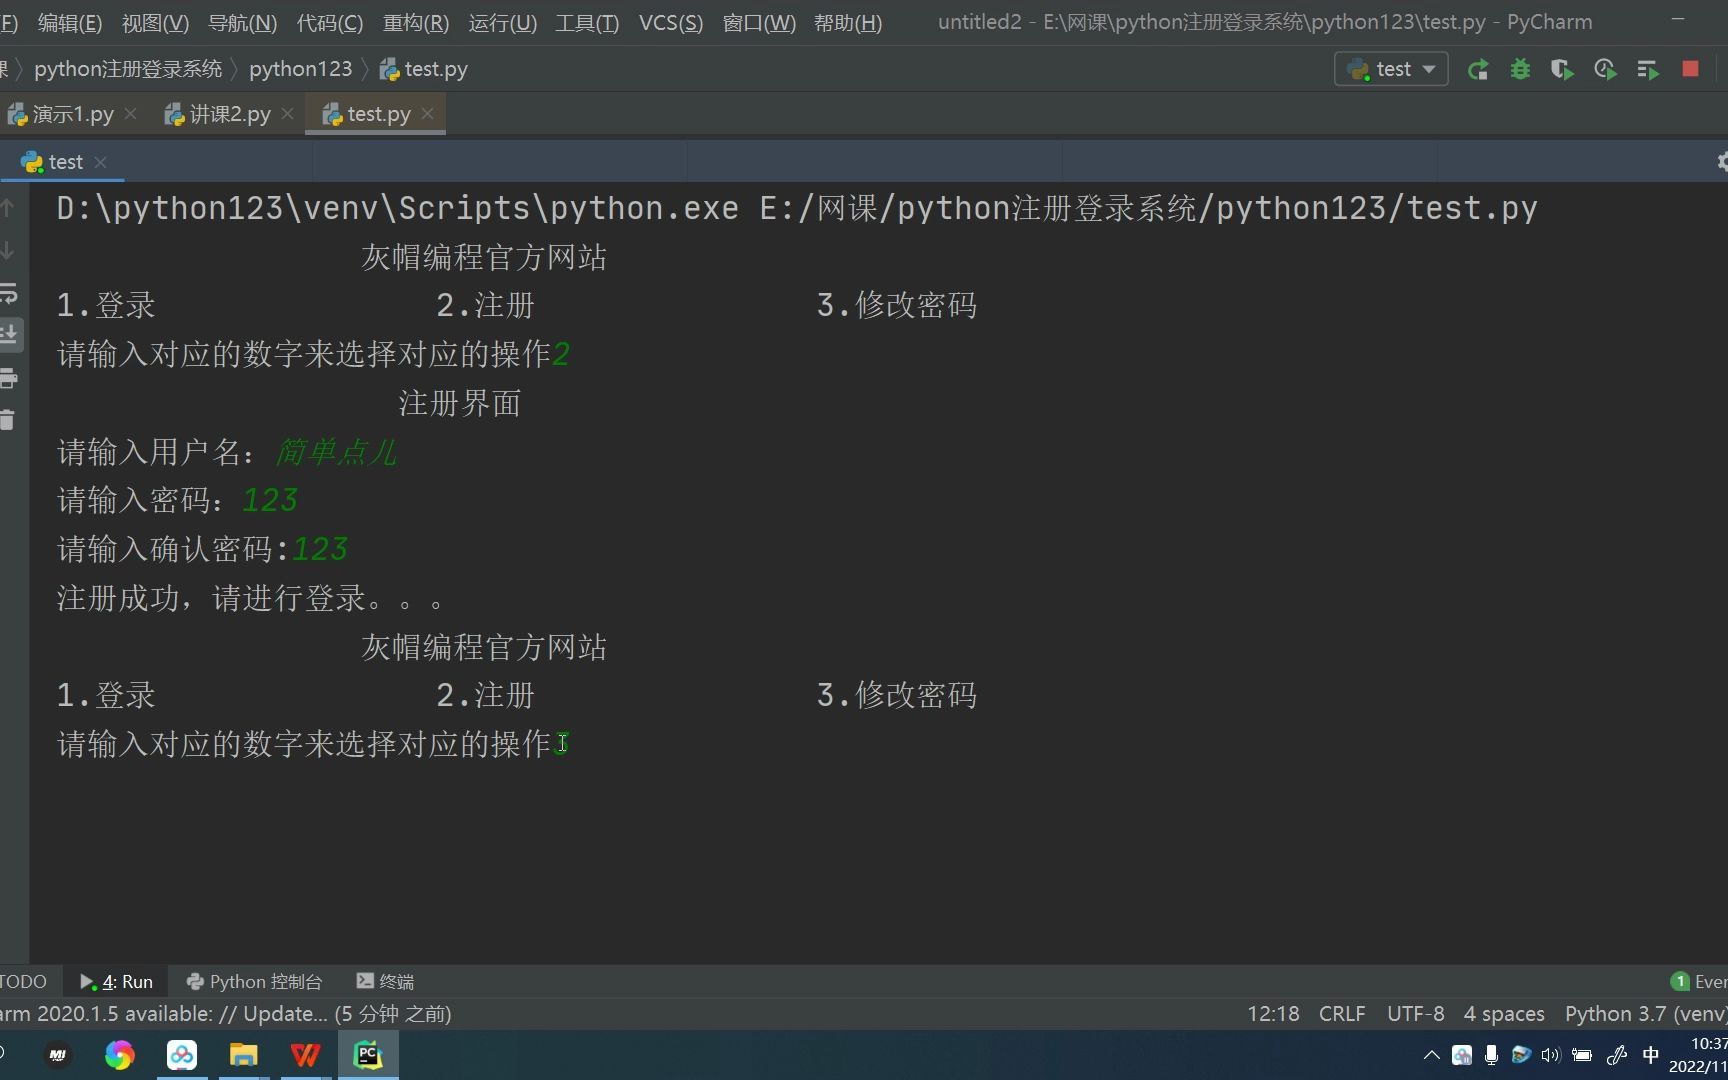Viewport: 1728px width, 1080px height.
Task: Start debugging with the green bug icon
Action: click(1520, 69)
